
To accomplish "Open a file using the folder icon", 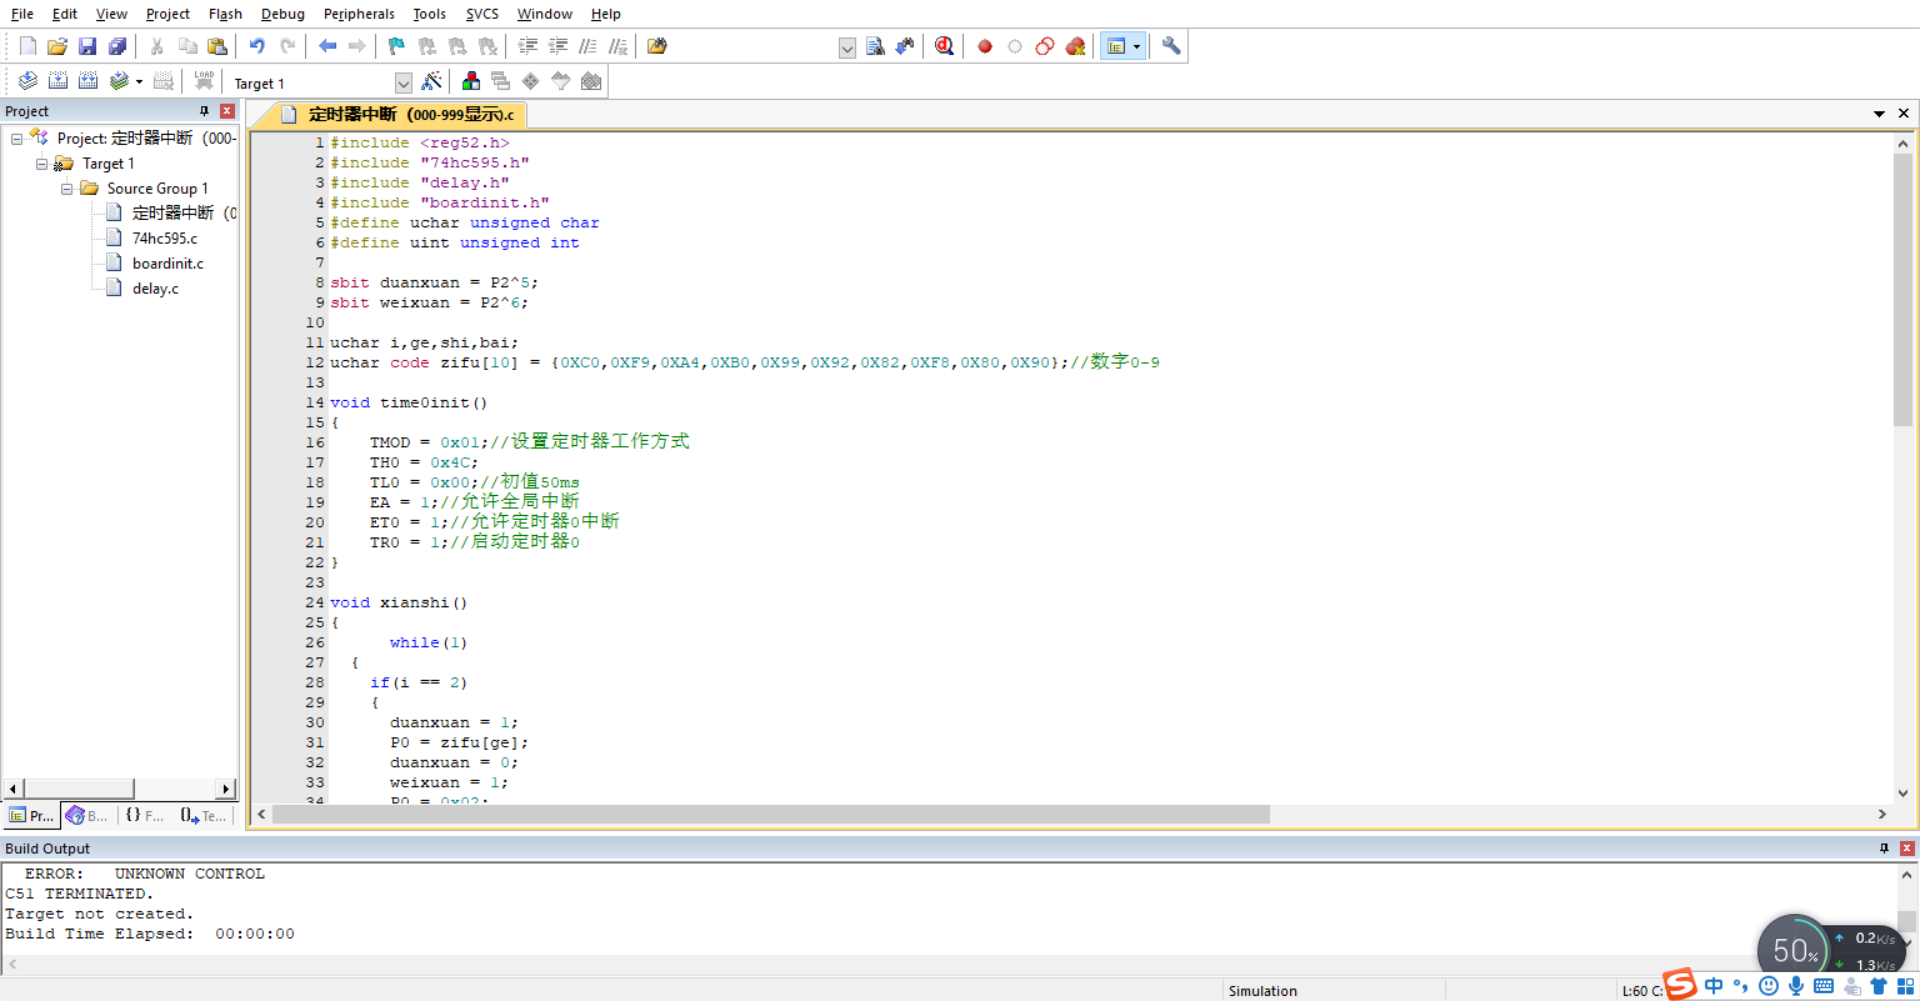I will pyautogui.click(x=58, y=46).
